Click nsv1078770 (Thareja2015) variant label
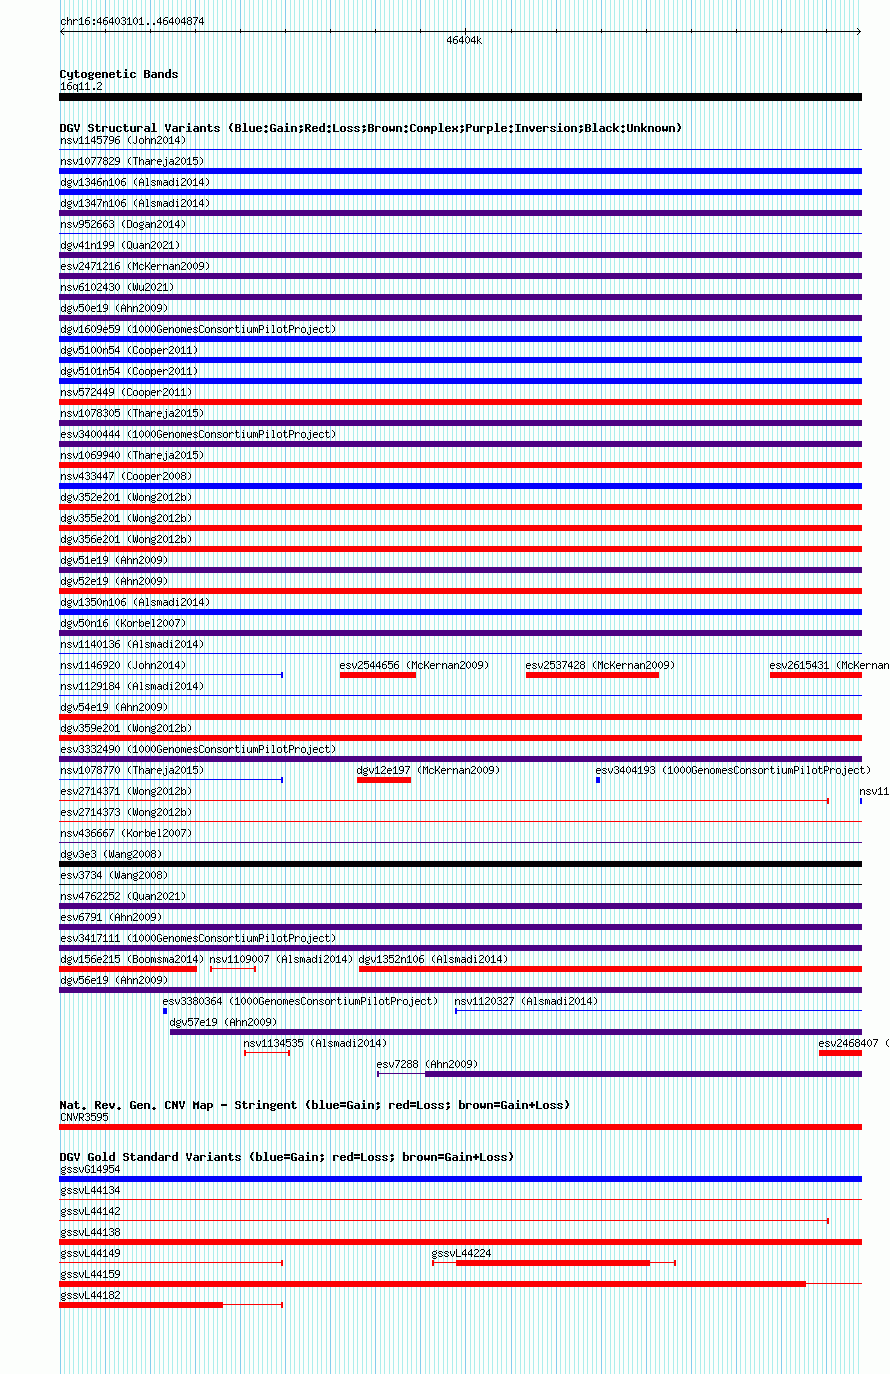 [131, 770]
